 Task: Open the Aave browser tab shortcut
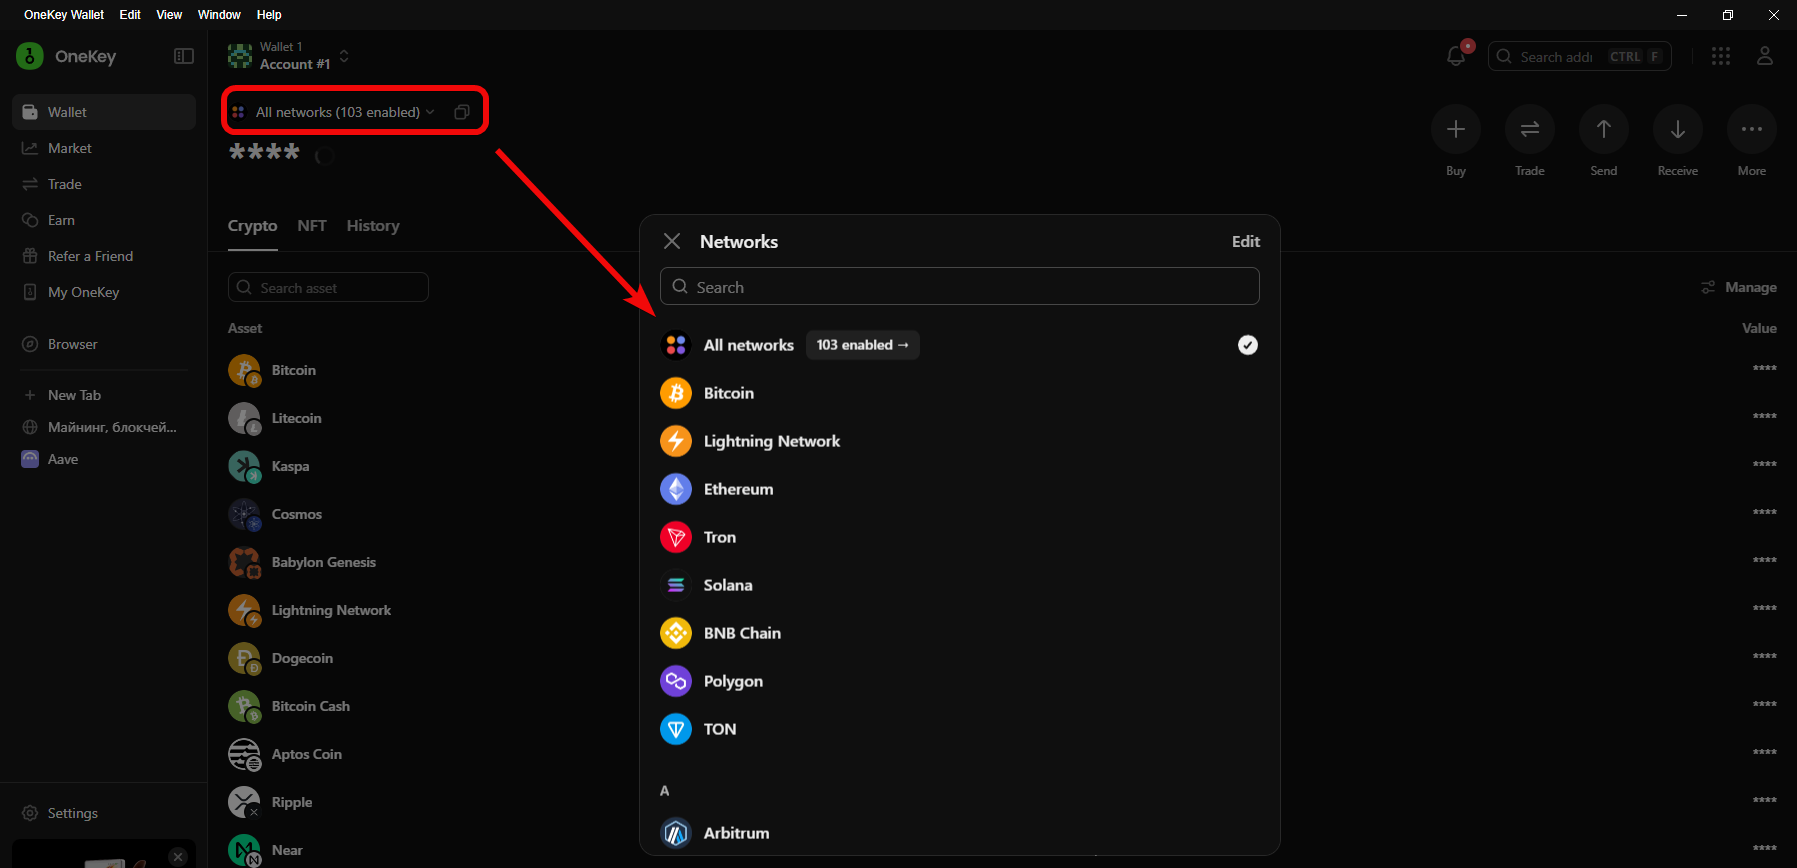(x=104, y=459)
